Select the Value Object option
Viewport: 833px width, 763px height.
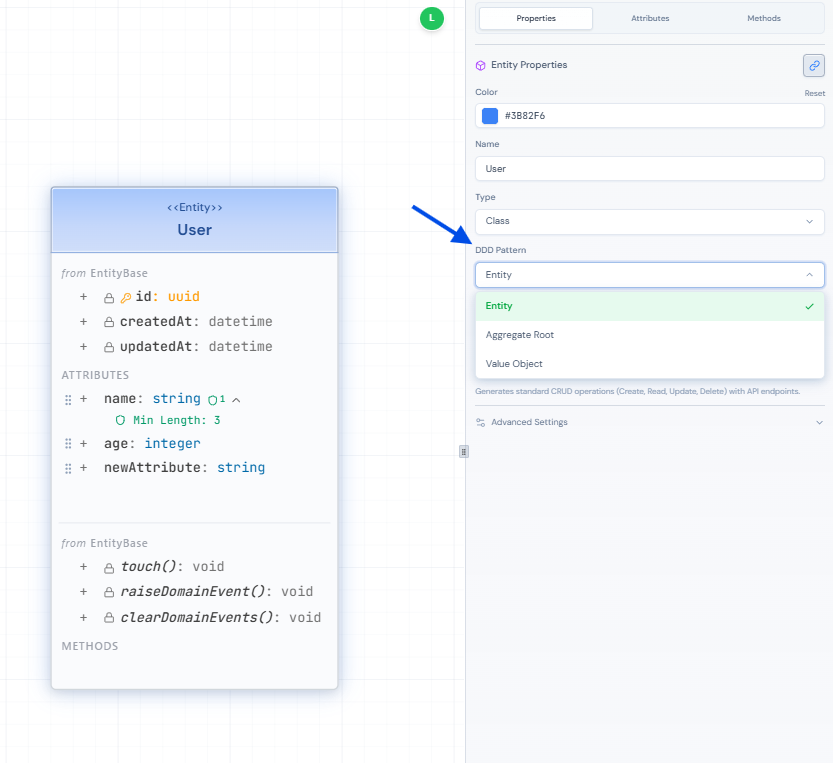click(x=514, y=364)
